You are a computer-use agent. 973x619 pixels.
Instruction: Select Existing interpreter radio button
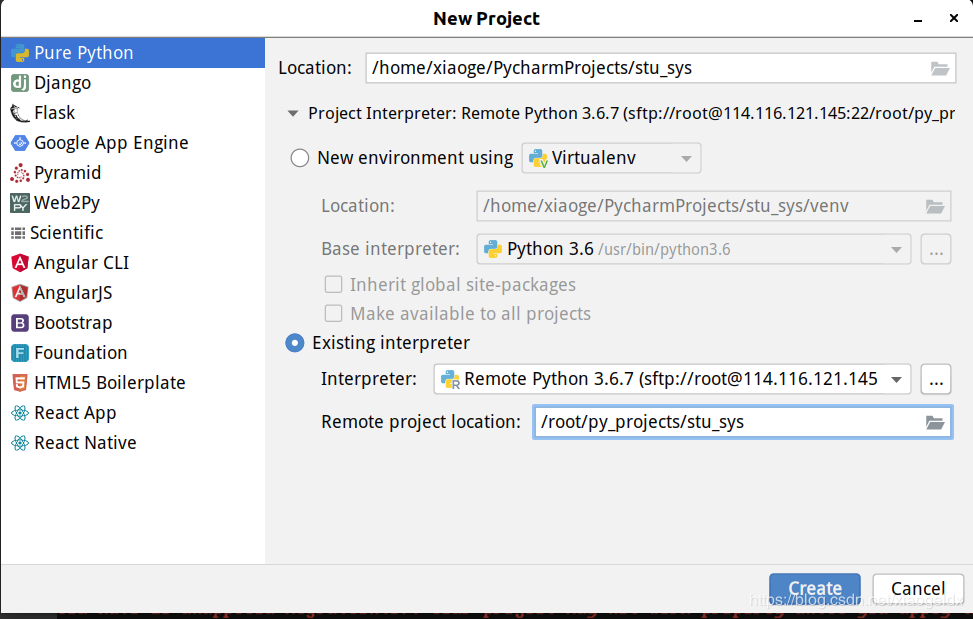(295, 343)
